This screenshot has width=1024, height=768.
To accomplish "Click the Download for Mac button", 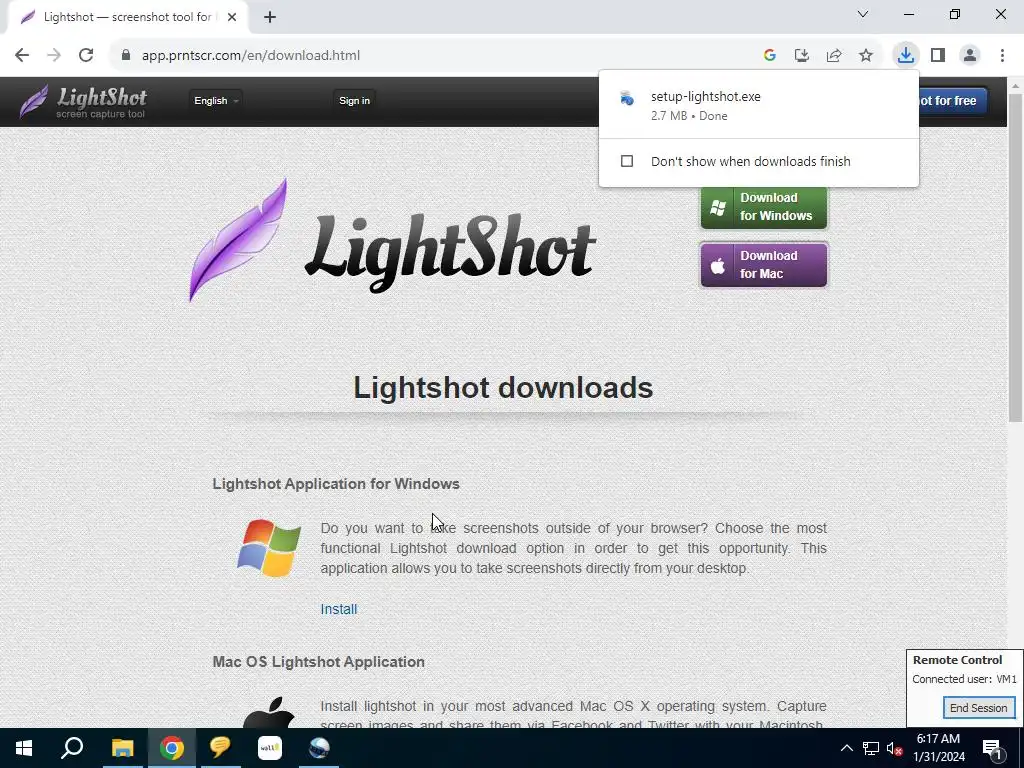I will pos(763,264).
